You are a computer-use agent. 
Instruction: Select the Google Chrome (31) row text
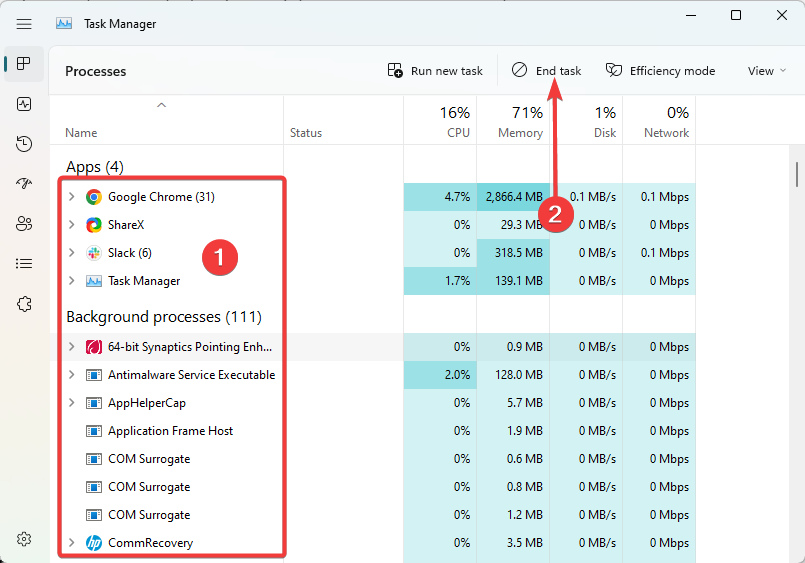[161, 197]
